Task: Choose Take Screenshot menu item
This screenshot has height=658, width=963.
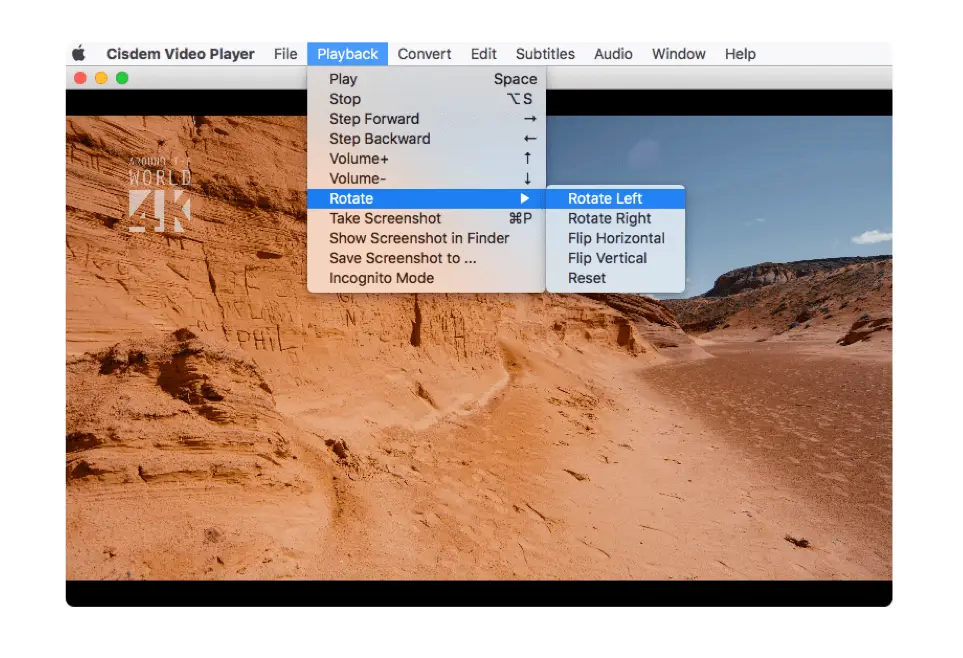Action: [426, 219]
